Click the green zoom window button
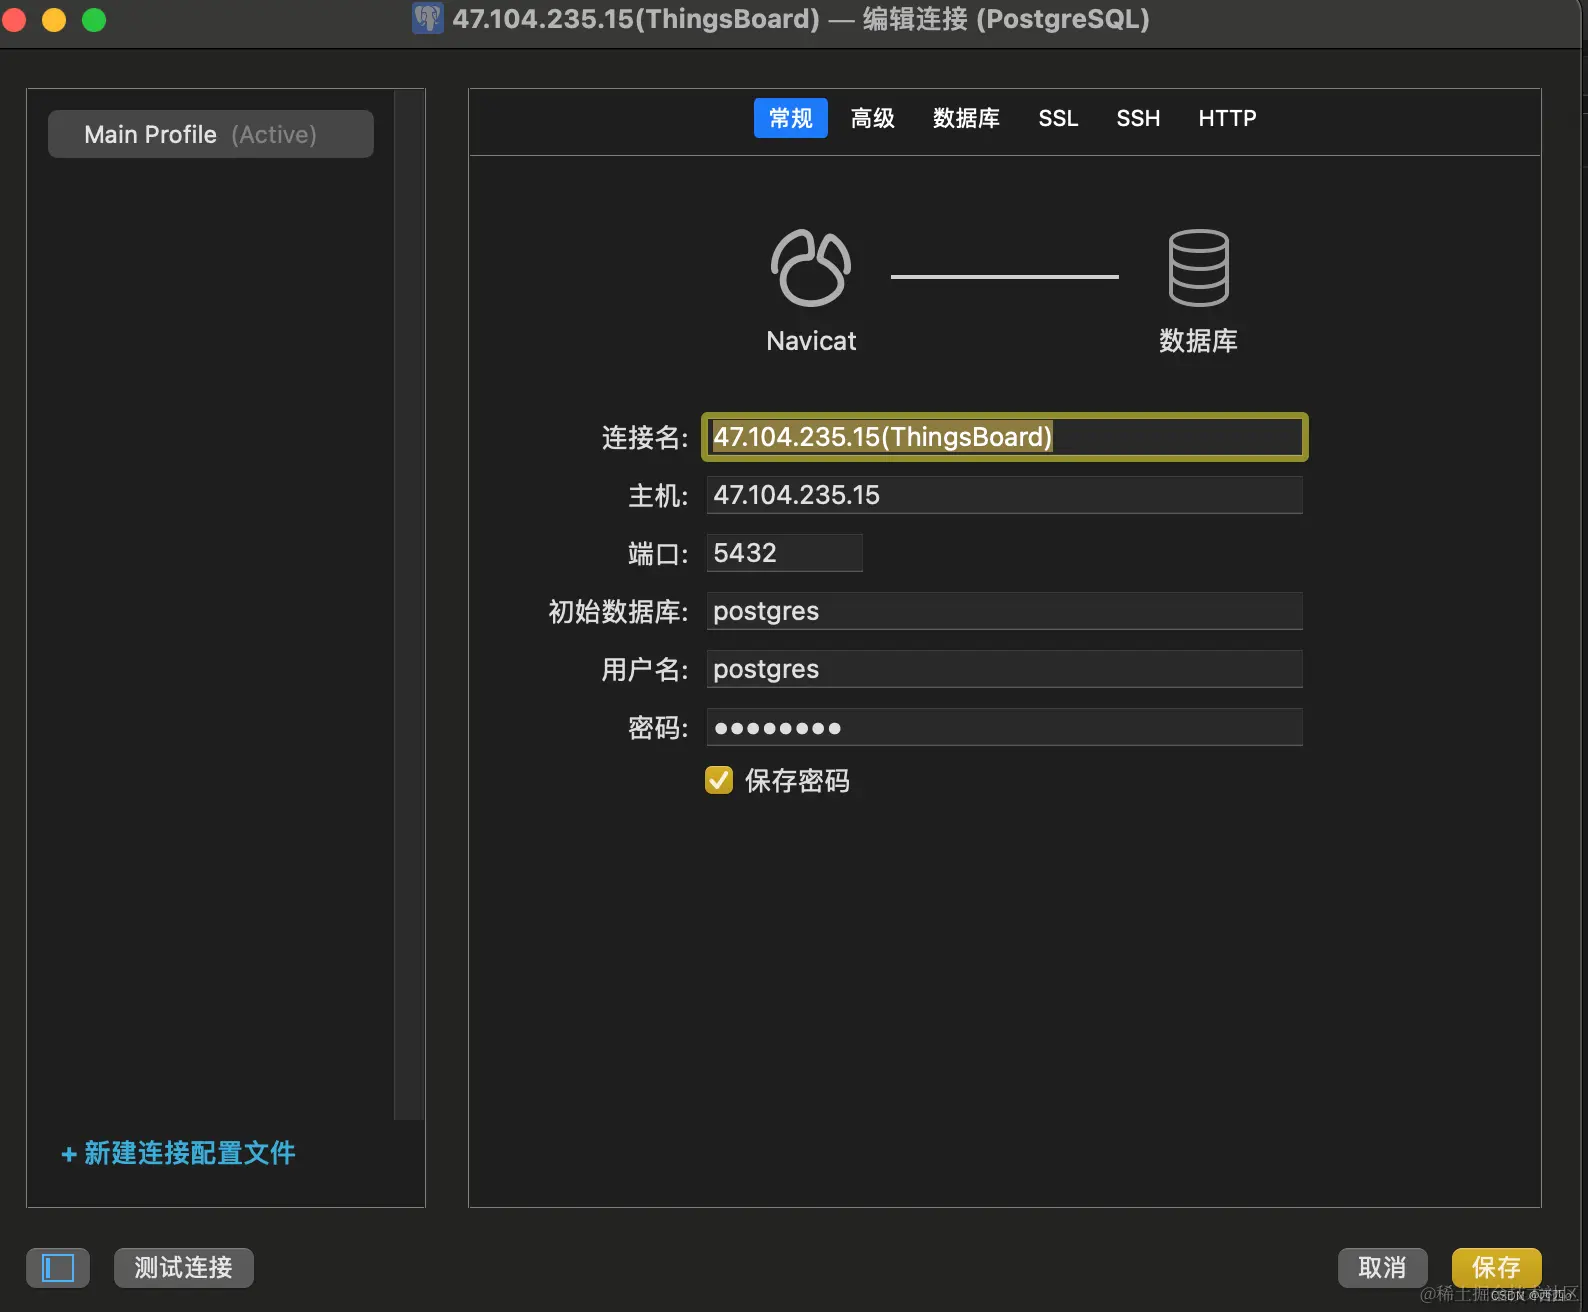Image resolution: width=1588 pixels, height=1312 pixels. pos(94,19)
